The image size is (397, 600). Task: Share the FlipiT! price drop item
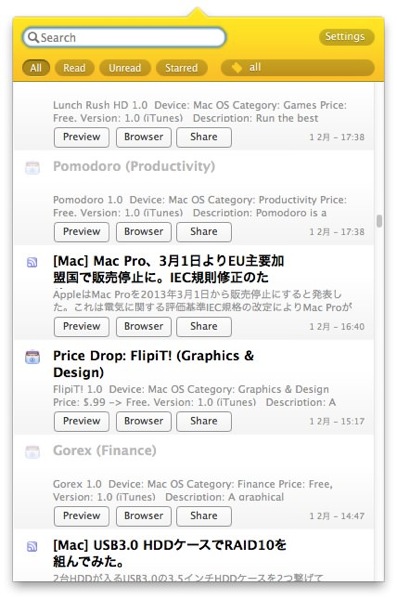tap(204, 421)
